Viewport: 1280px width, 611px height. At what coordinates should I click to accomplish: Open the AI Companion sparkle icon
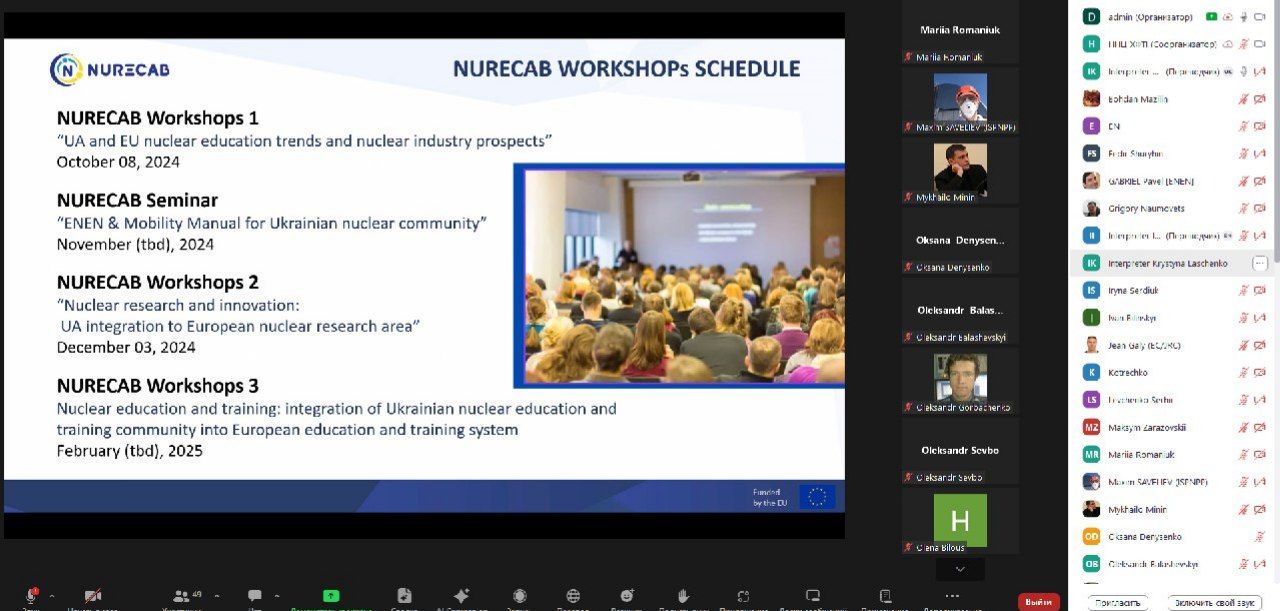(x=461, y=595)
